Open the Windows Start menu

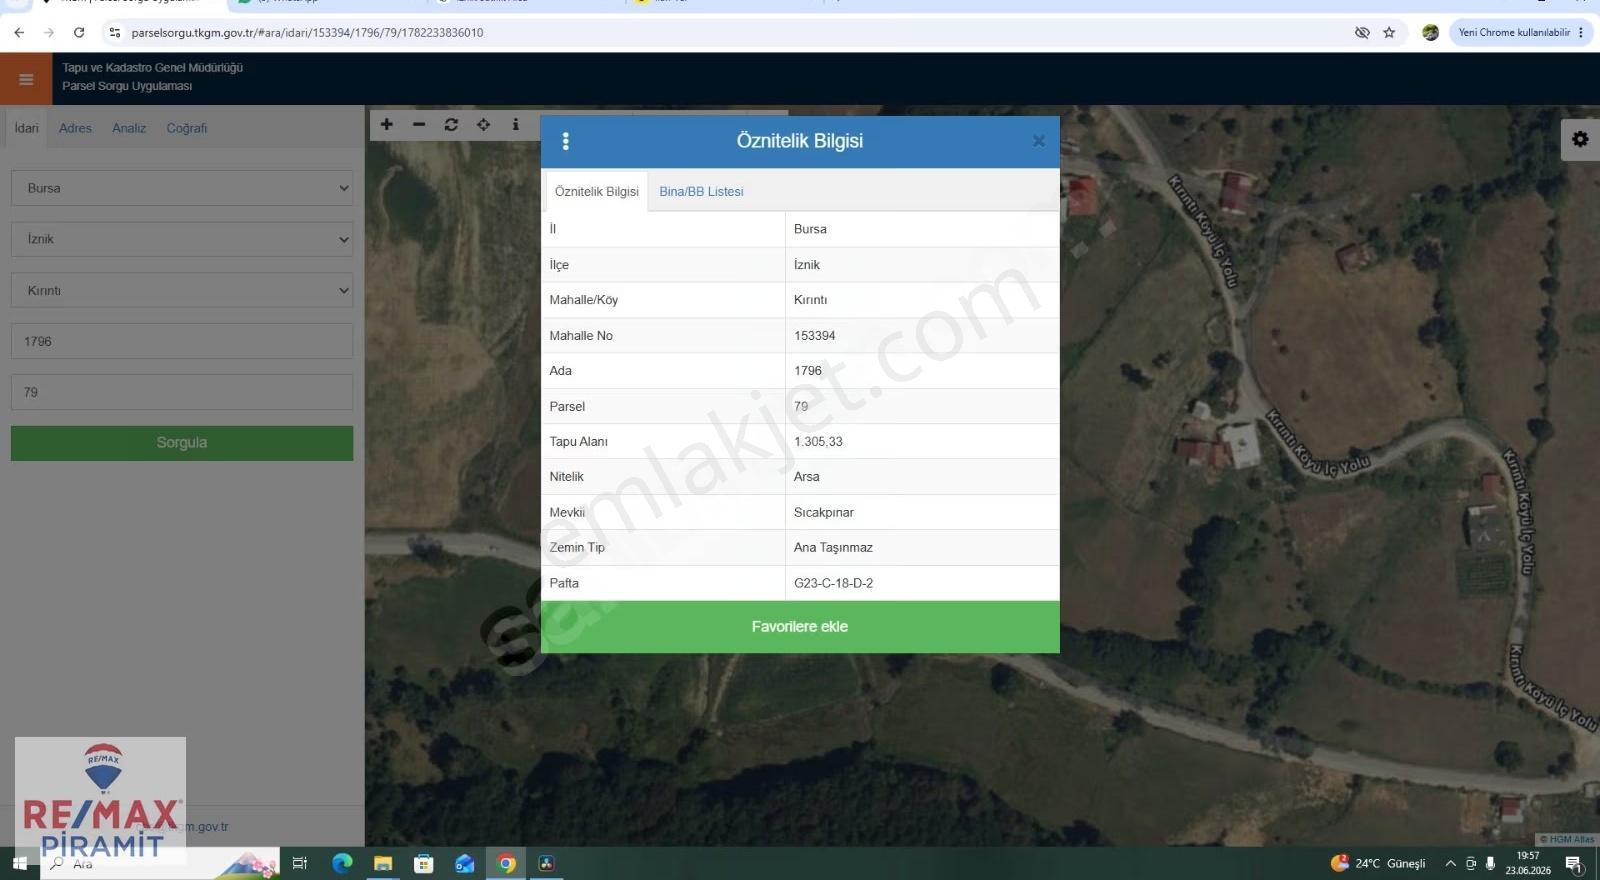point(19,863)
